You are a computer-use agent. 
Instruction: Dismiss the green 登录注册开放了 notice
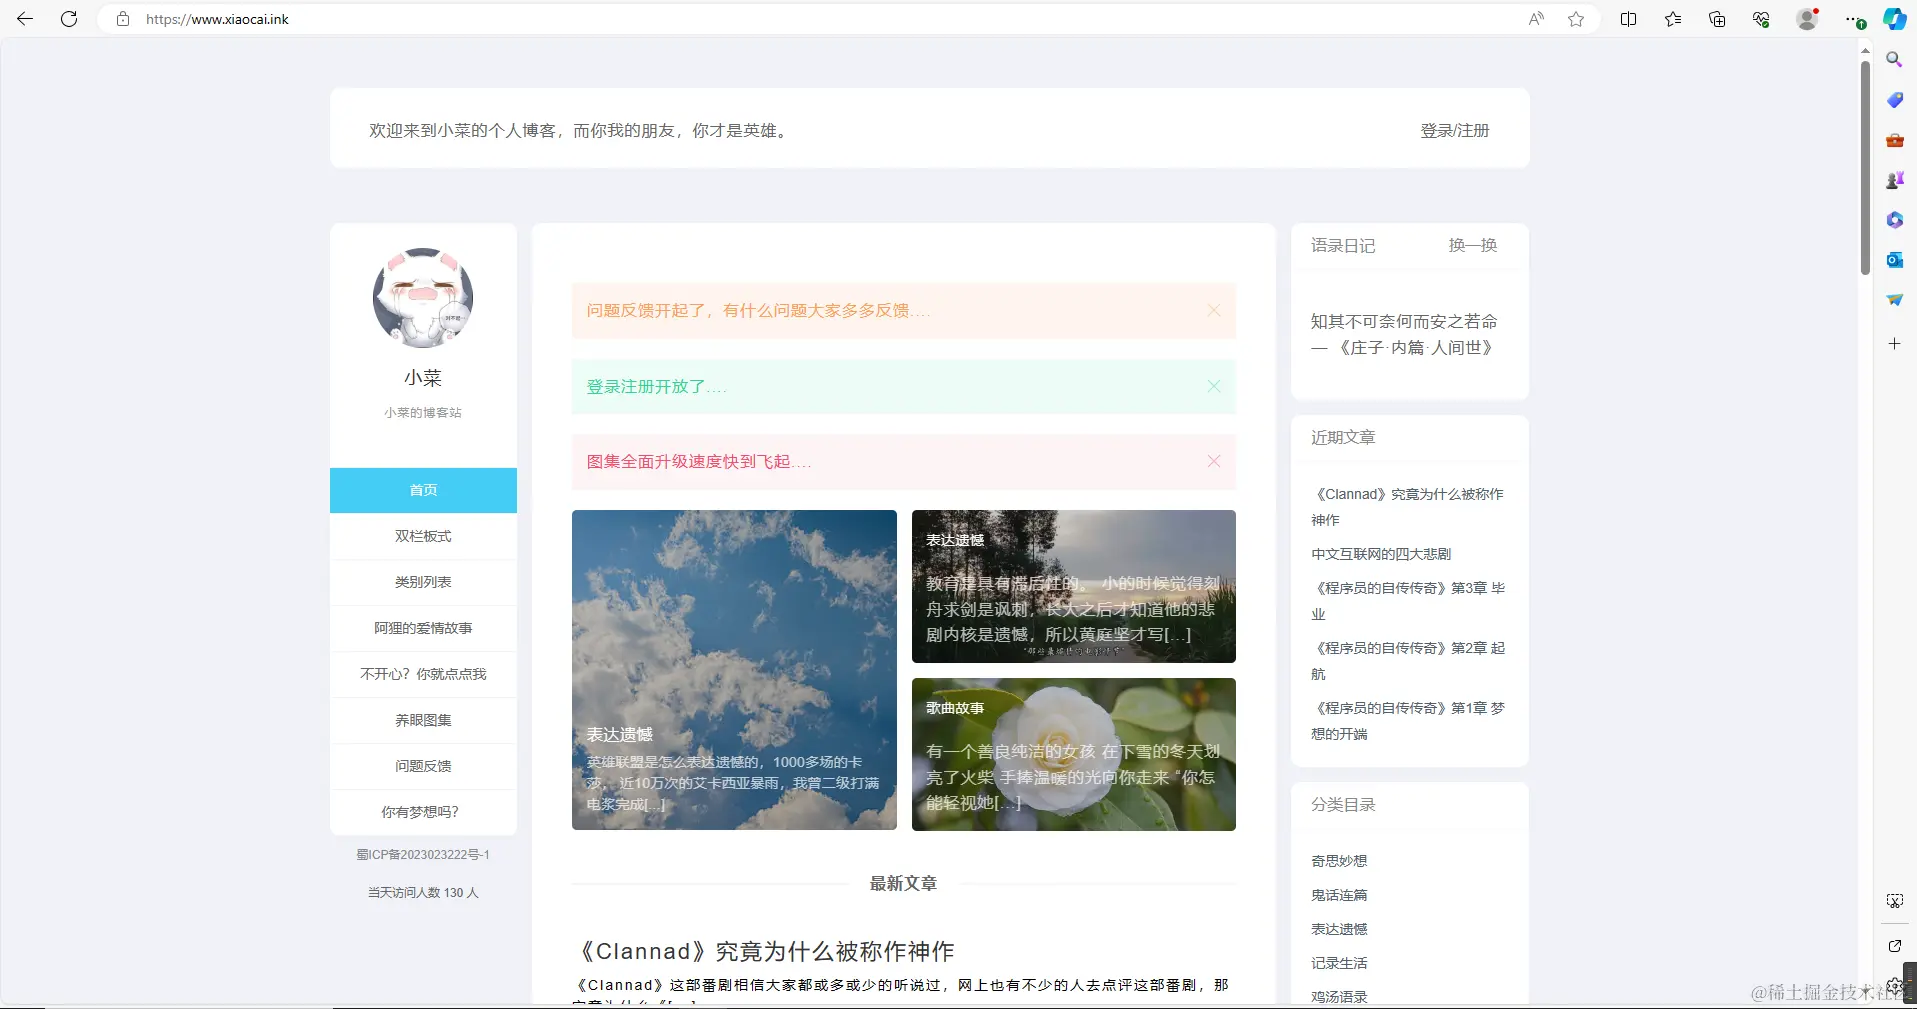1213,386
